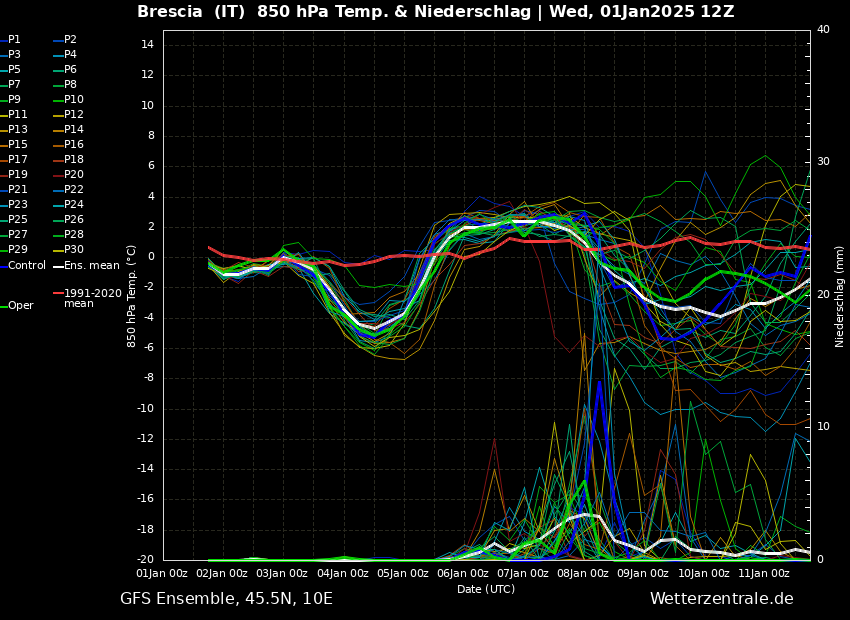Click the 40 precipitation axis tick label
This screenshot has height=620, width=850.
[x=823, y=29]
